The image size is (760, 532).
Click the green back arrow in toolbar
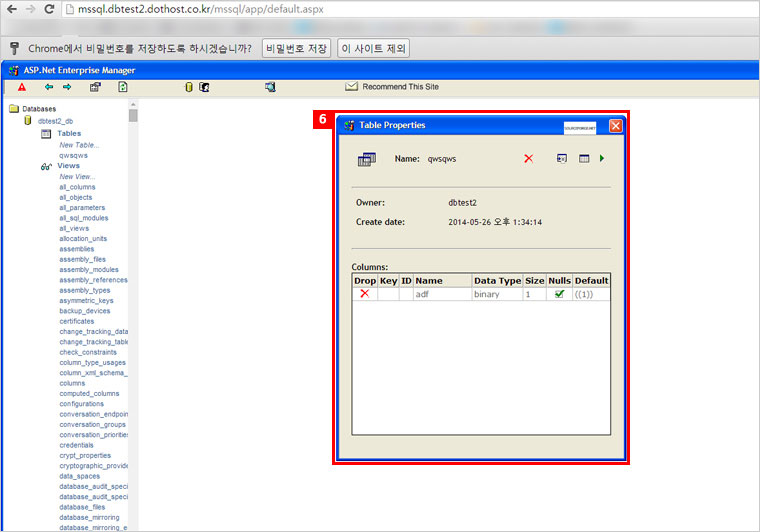48,87
